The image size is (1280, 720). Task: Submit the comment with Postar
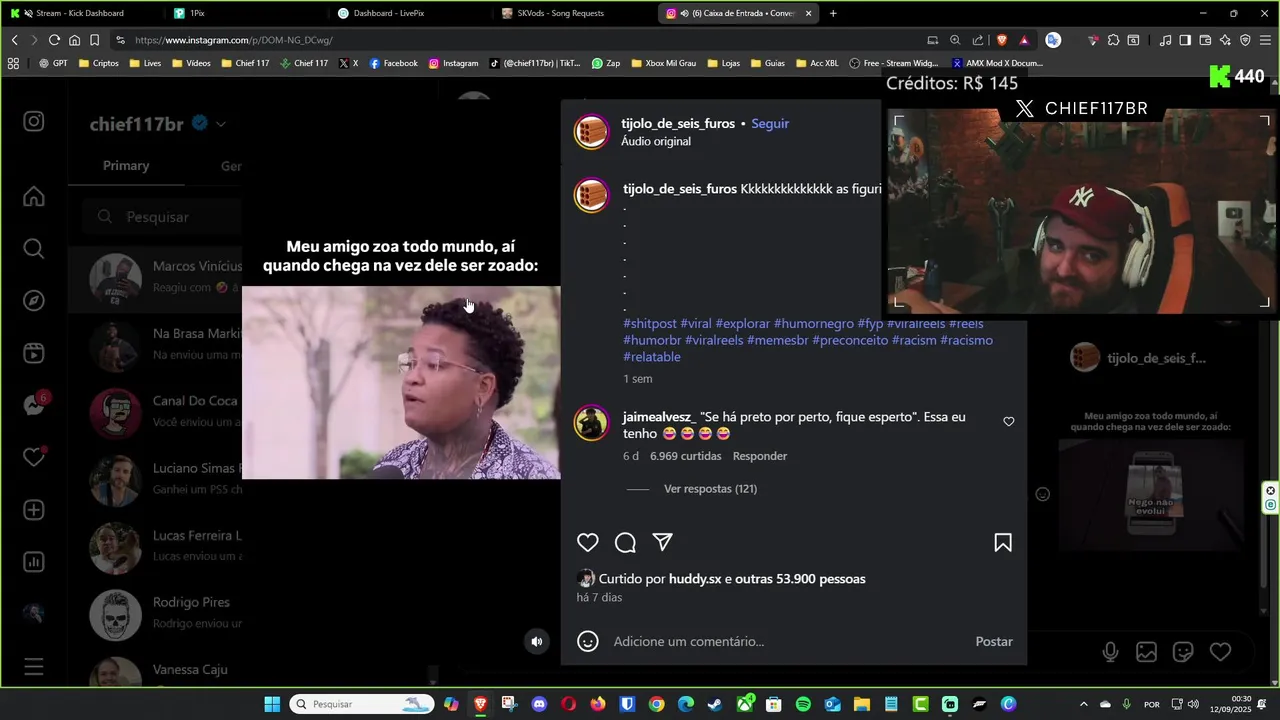pyautogui.click(x=994, y=642)
